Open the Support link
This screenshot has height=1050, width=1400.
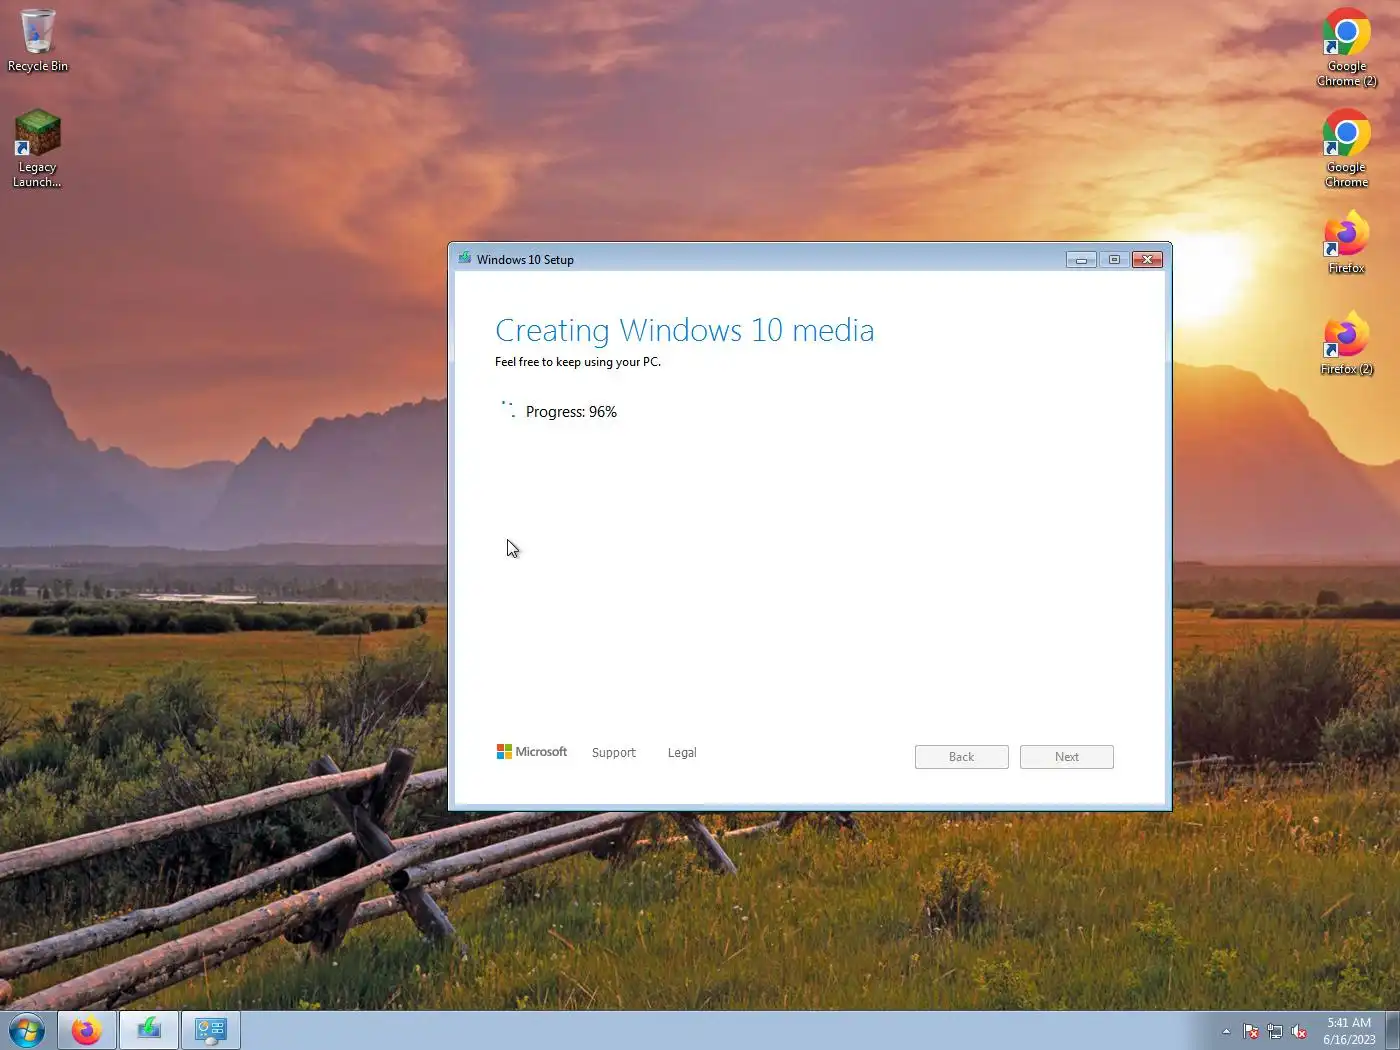coord(614,753)
